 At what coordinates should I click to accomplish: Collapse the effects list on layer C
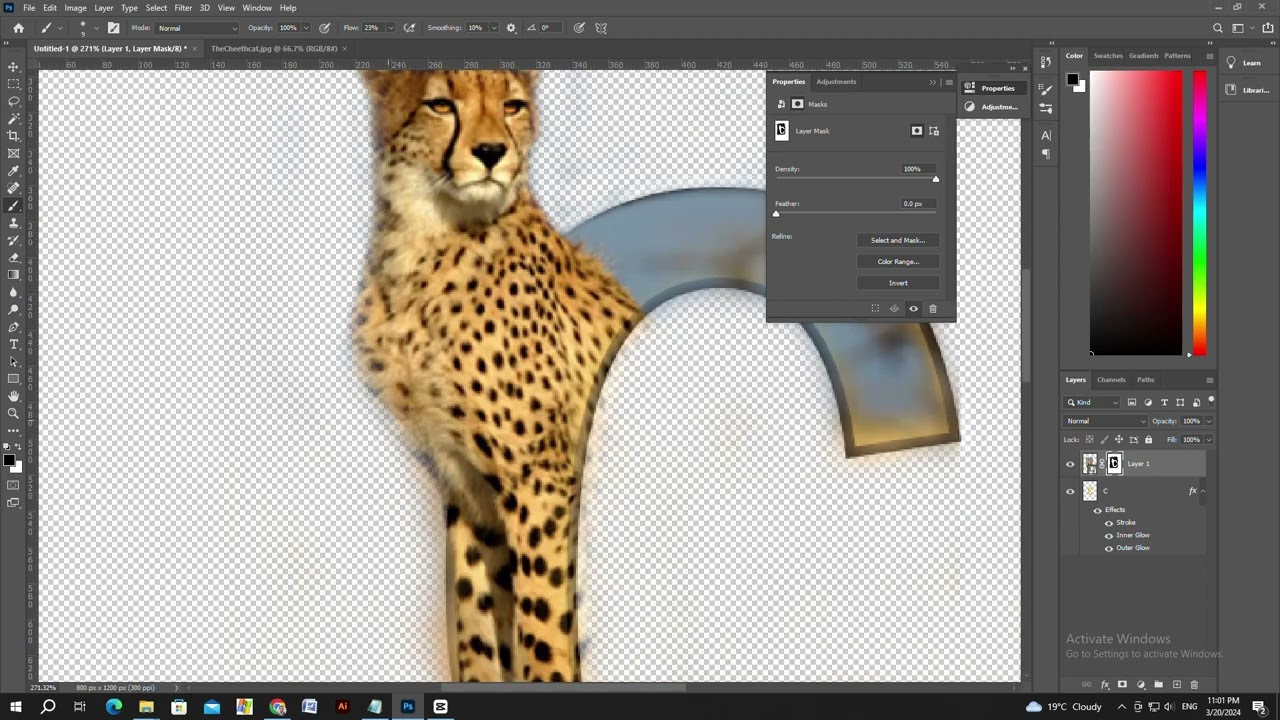[1202, 491]
